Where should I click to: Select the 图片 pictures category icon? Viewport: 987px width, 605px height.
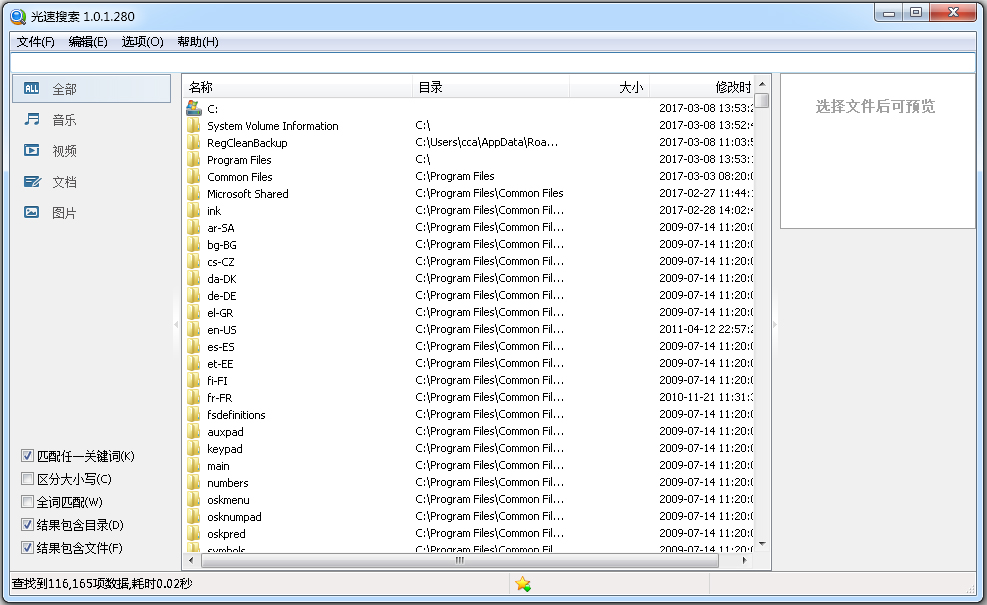point(32,213)
